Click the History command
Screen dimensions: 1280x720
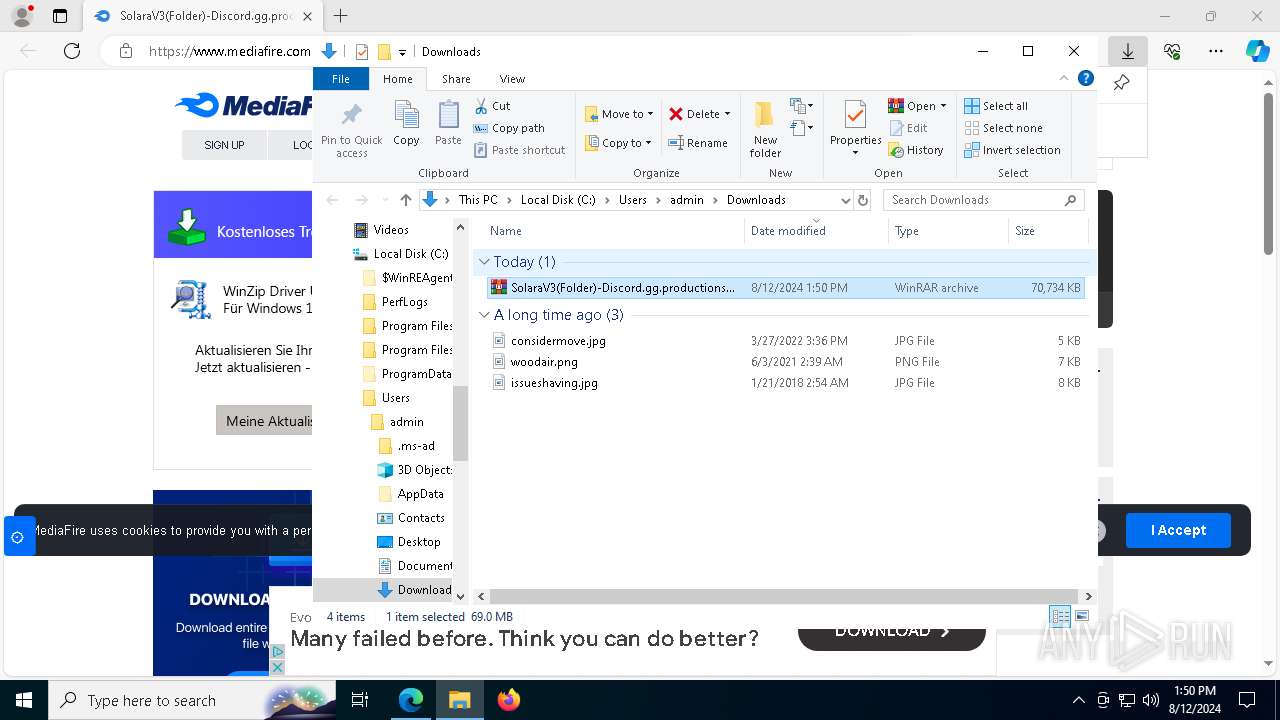coord(915,150)
